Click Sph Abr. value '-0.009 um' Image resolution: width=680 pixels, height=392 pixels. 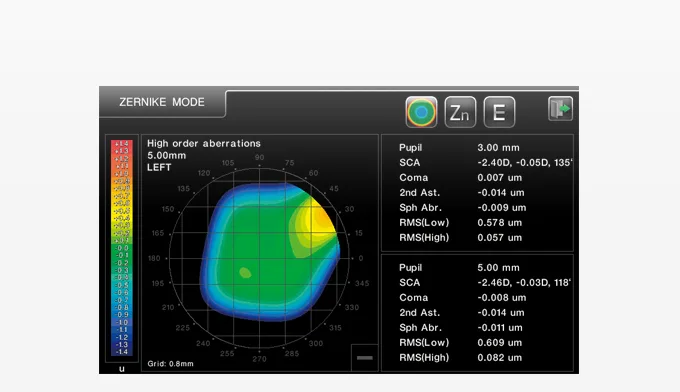pyautogui.click(x=502, y=208)
